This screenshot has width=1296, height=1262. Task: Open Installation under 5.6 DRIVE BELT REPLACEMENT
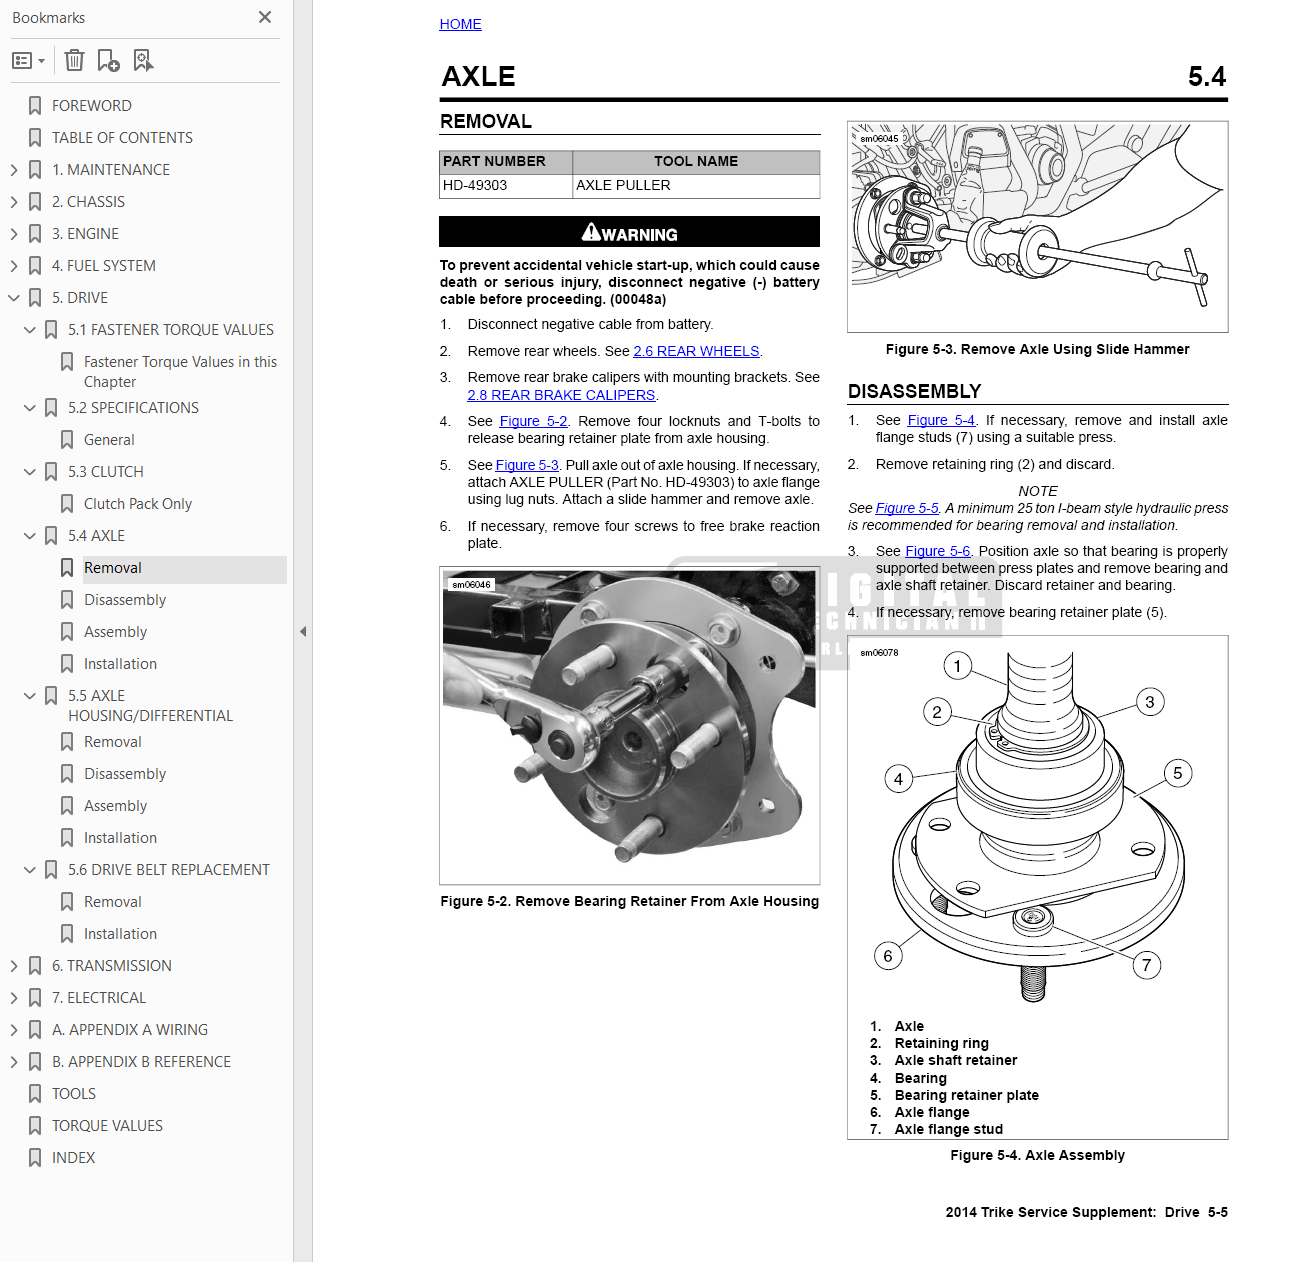coord(120,934)
